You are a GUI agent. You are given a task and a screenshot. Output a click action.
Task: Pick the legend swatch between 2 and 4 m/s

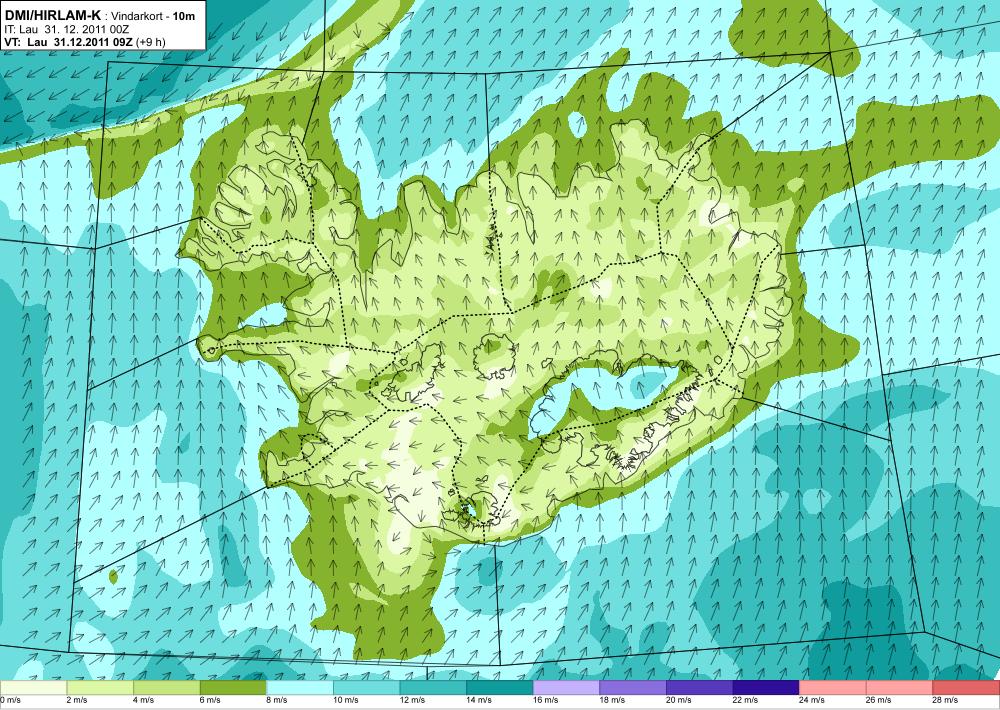(99, 687)
